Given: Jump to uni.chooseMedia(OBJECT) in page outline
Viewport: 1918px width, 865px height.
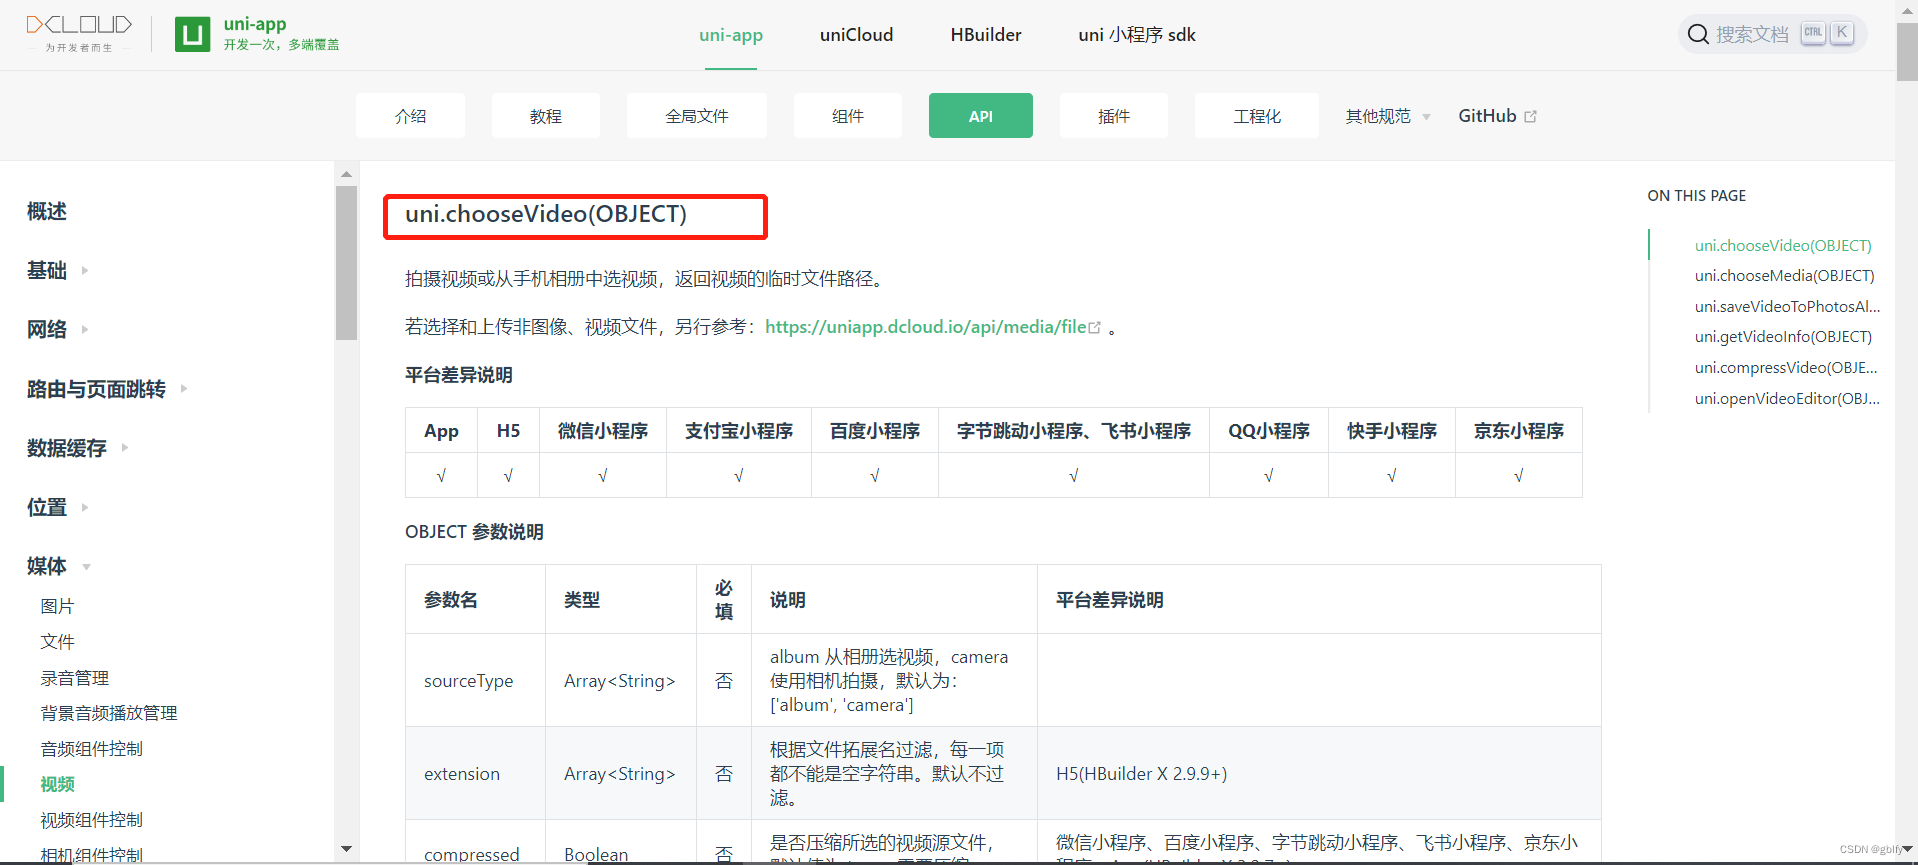Looking at the screenshot, I should coord(1785,276).
